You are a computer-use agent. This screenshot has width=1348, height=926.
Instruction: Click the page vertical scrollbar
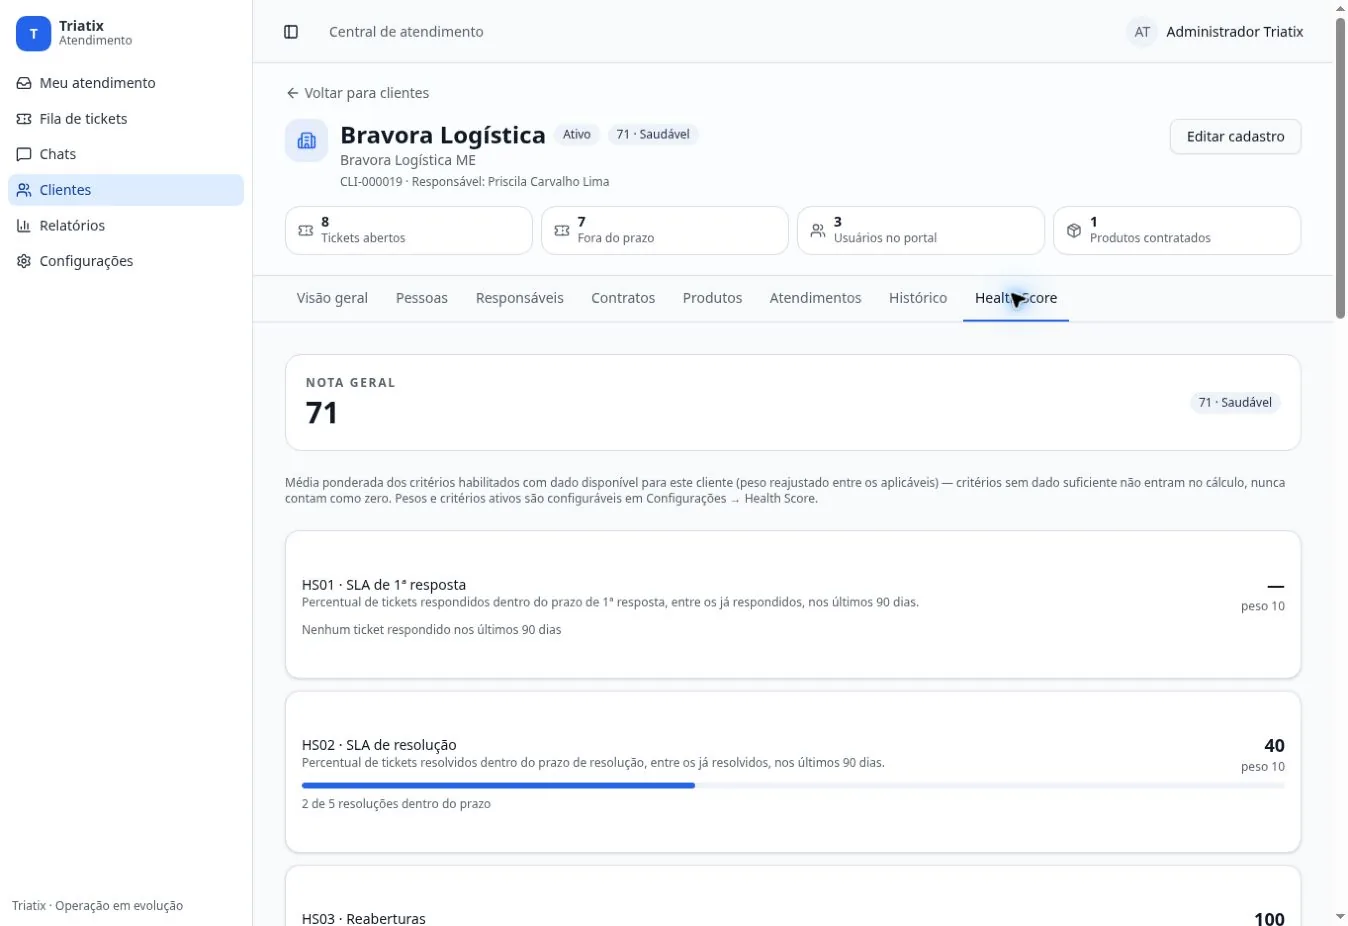click(1340, 168)
